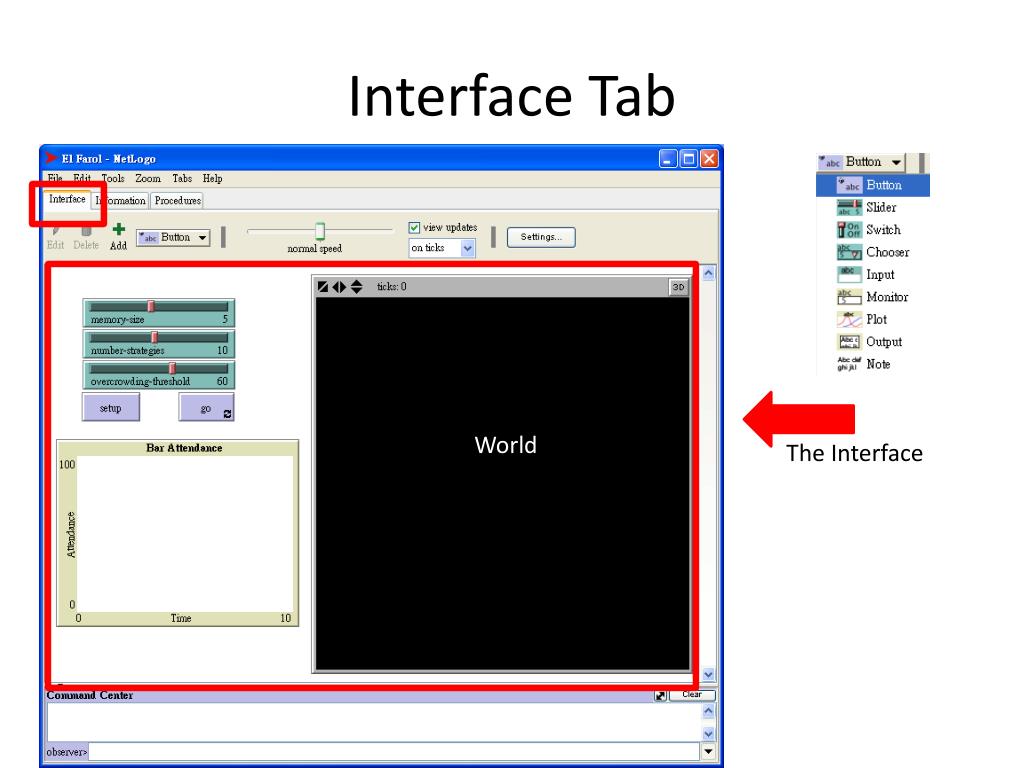Screen dimensions: 1024x768
Task: Click the observer command input field
Action: 394,752
